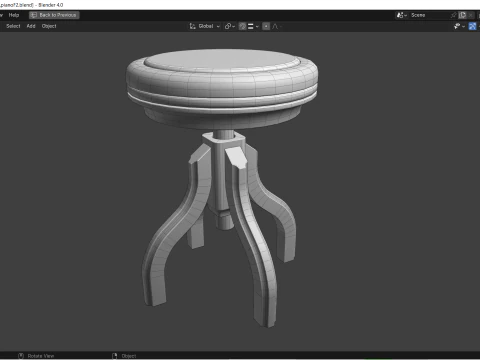Open the Select menu
This screenshot has width=480, height=360.
tap(13, 26)
